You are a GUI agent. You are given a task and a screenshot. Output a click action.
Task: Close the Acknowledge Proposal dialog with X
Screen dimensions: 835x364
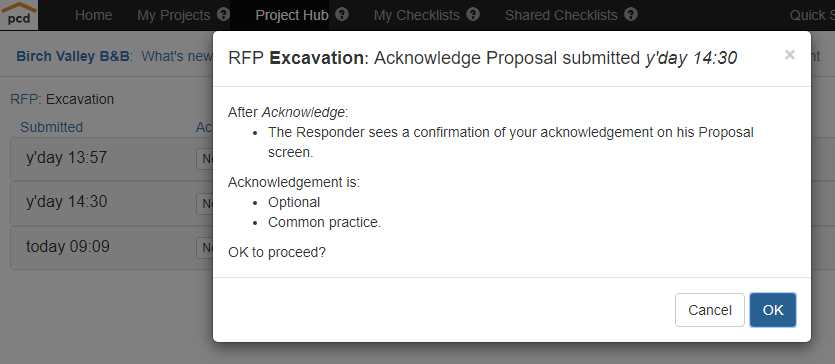click(x=790, y=55)
